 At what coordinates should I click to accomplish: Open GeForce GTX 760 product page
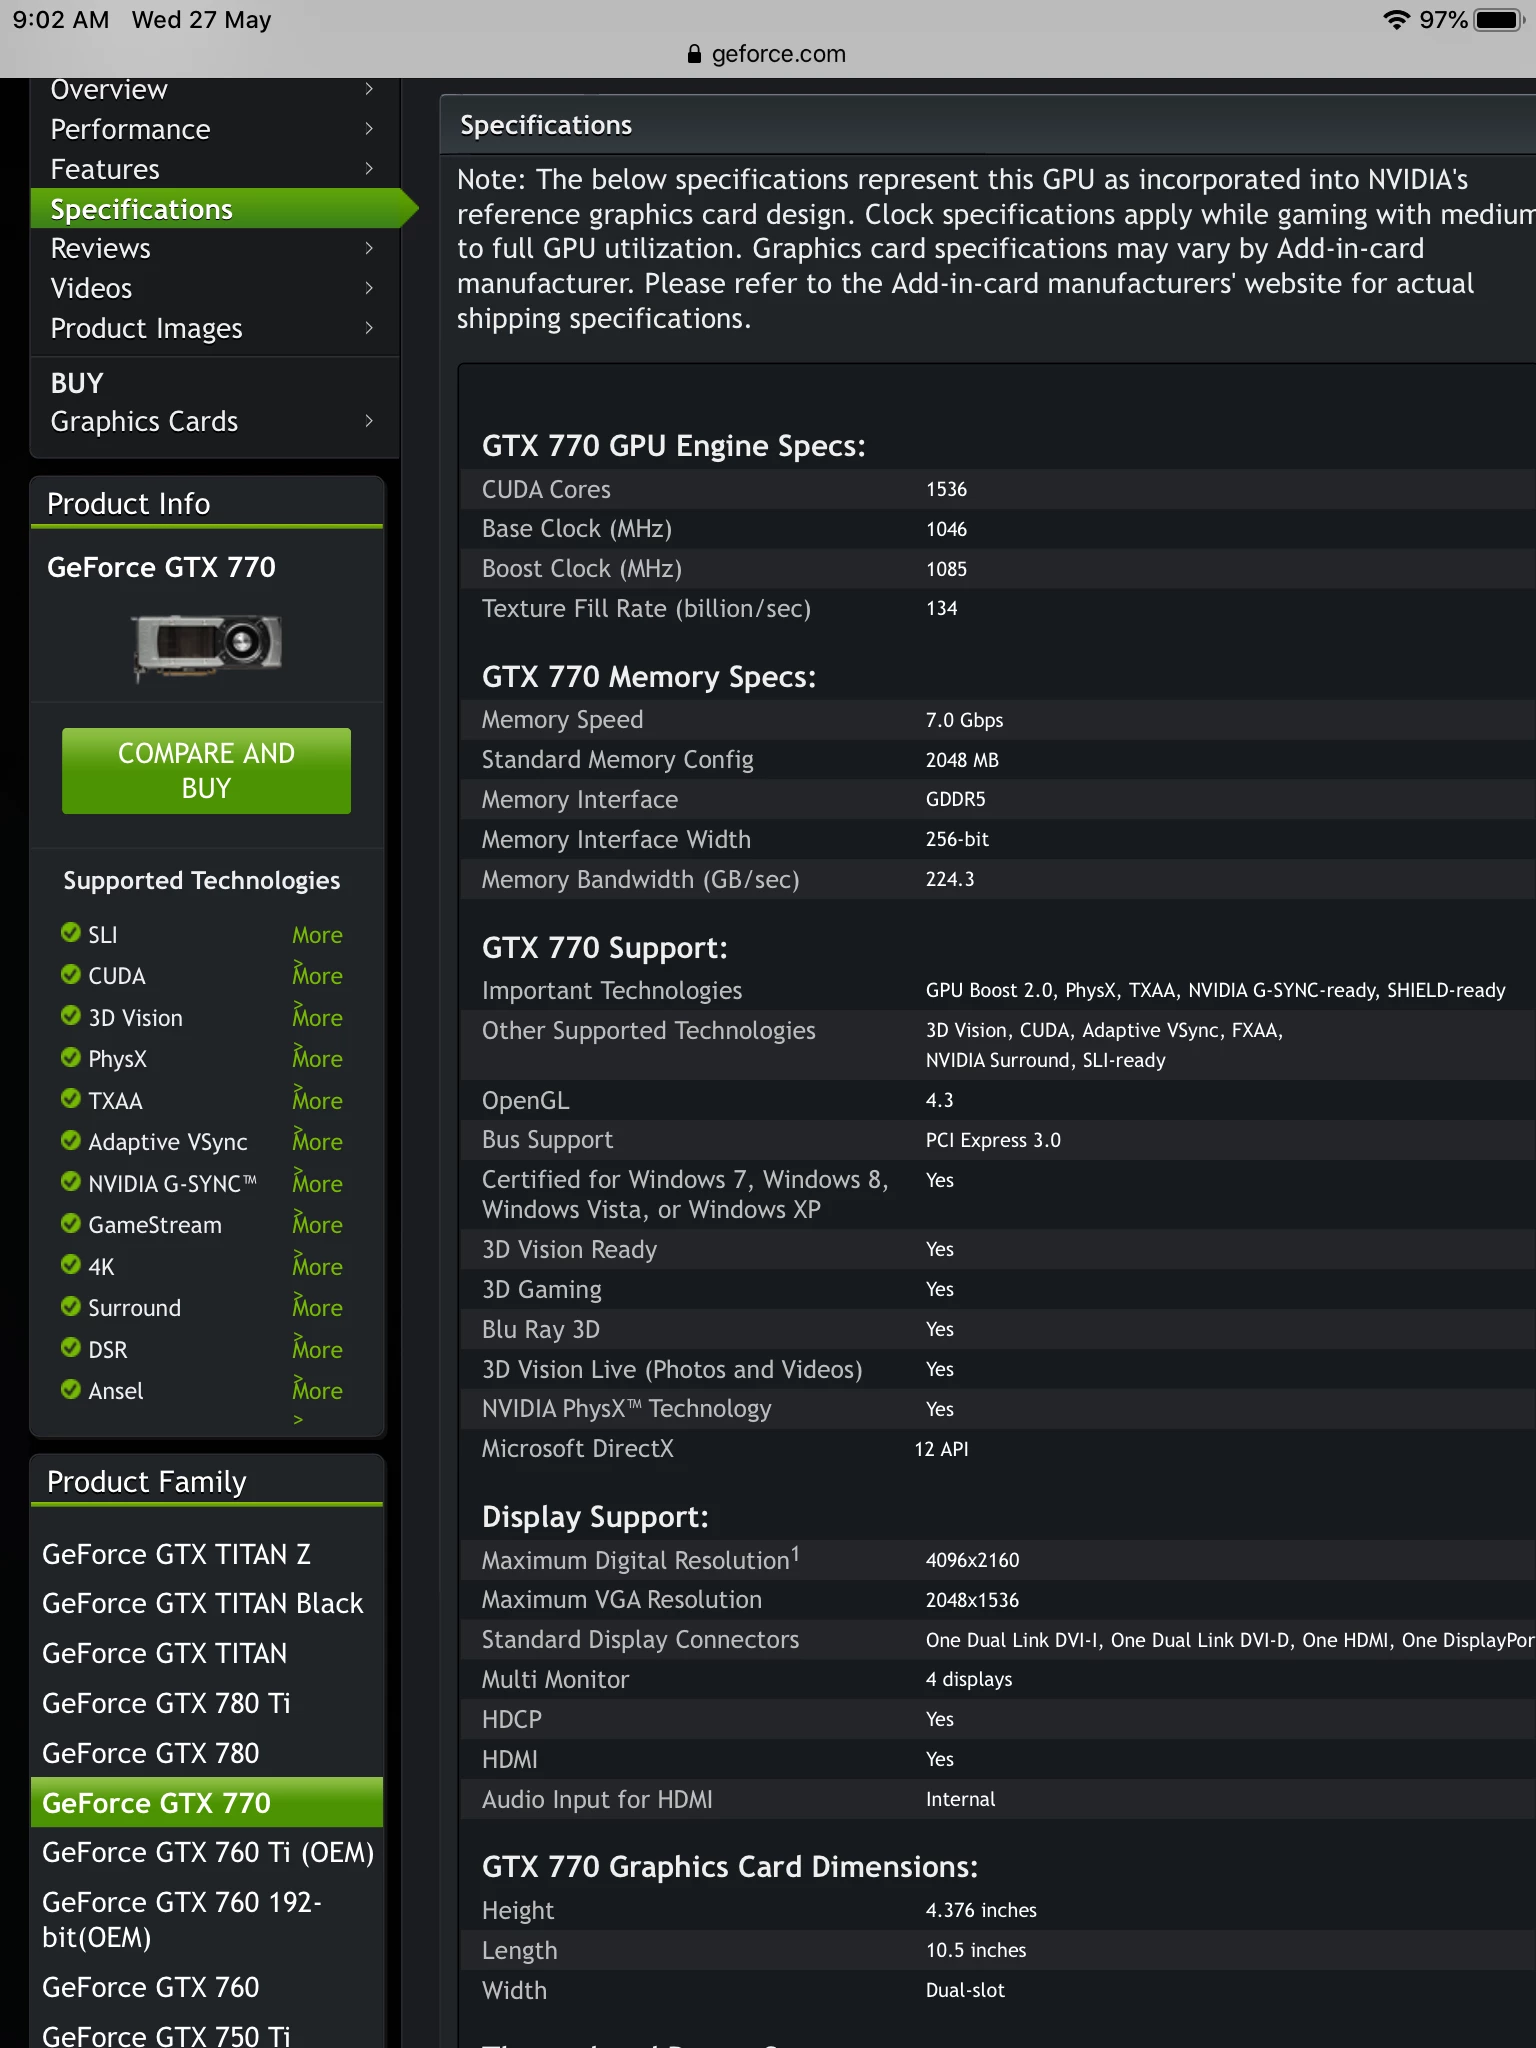click(x=150, y=1988)
